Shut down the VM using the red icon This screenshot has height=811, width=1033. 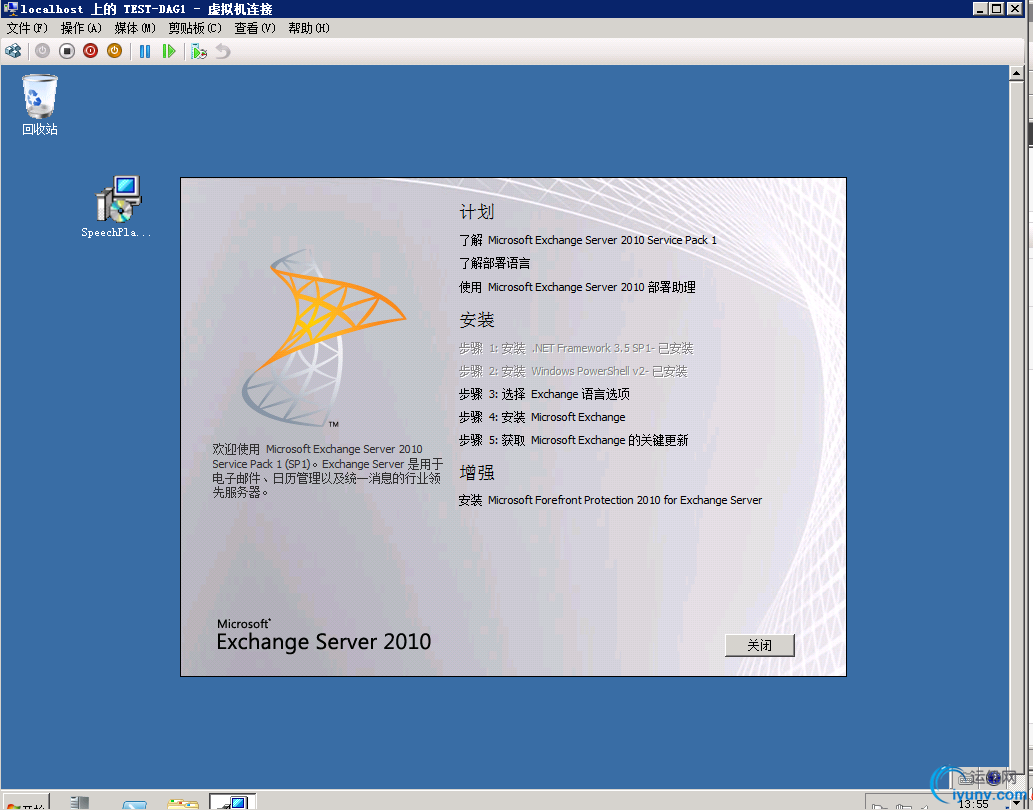90,51
